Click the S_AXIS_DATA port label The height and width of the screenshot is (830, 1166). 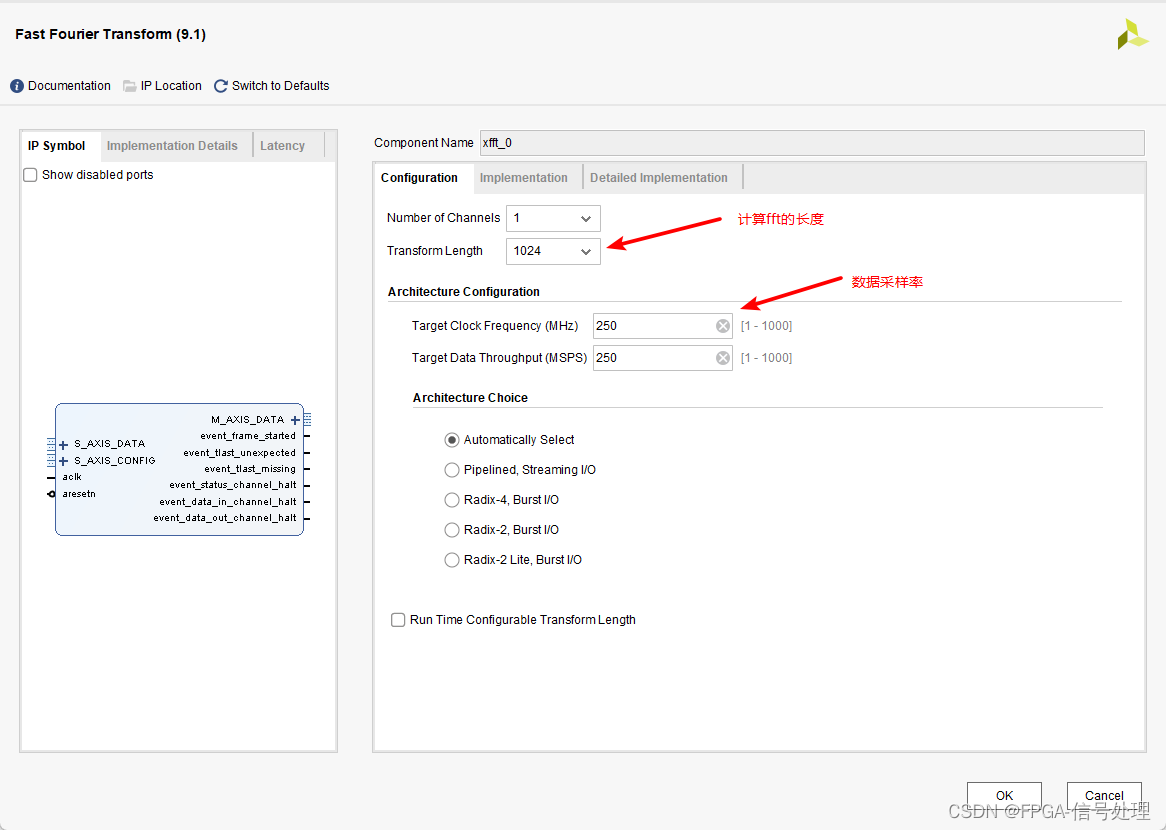109,444
